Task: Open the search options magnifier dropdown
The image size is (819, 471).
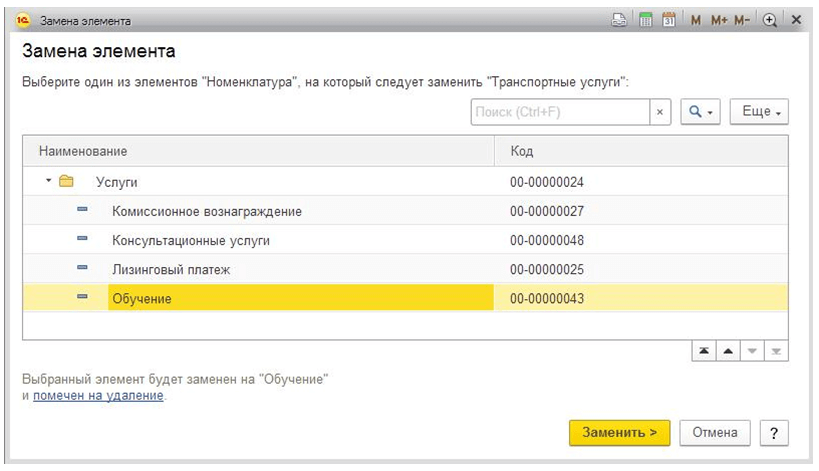Action: coord(701,112)
